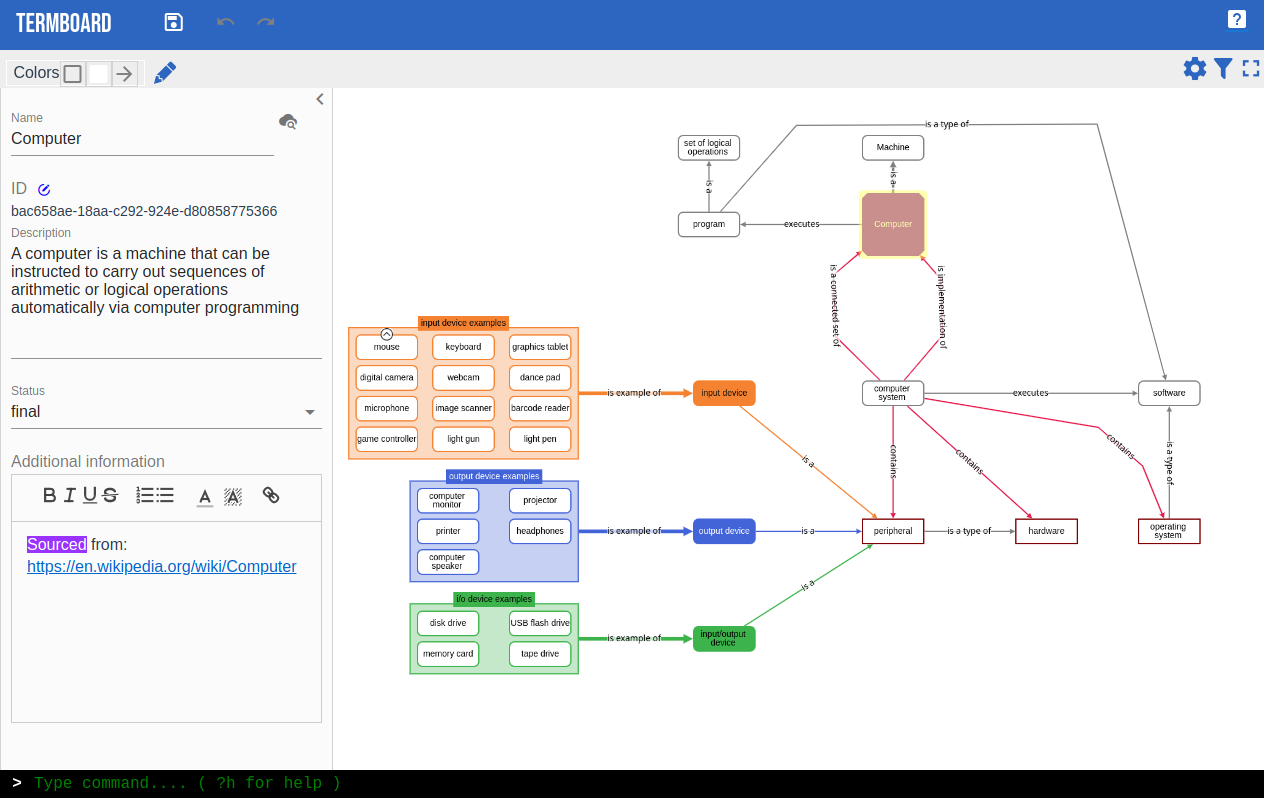Select the 'operating system' node
Image resolution: width=1264 pixels, height=798 pixels.
(1168, 531)
